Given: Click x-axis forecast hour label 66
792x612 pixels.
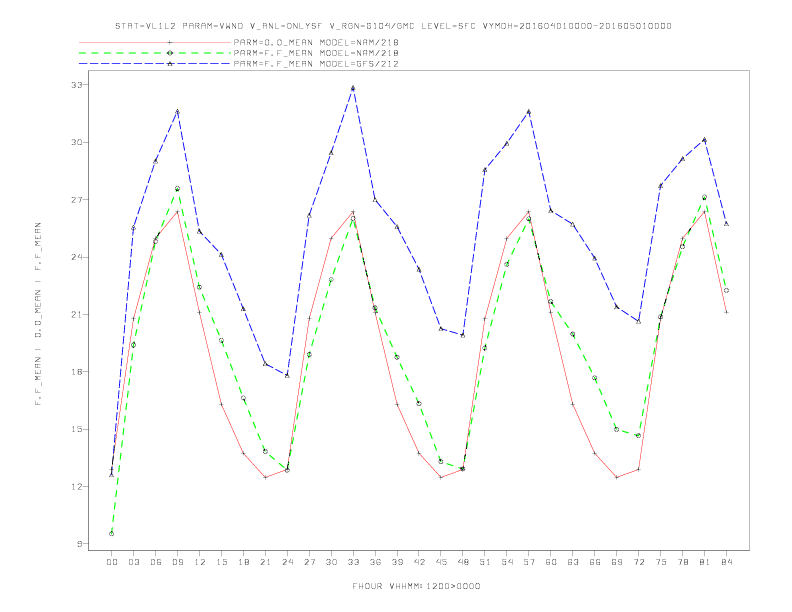Looking at the screenshot, I should [x=595, y=562].
